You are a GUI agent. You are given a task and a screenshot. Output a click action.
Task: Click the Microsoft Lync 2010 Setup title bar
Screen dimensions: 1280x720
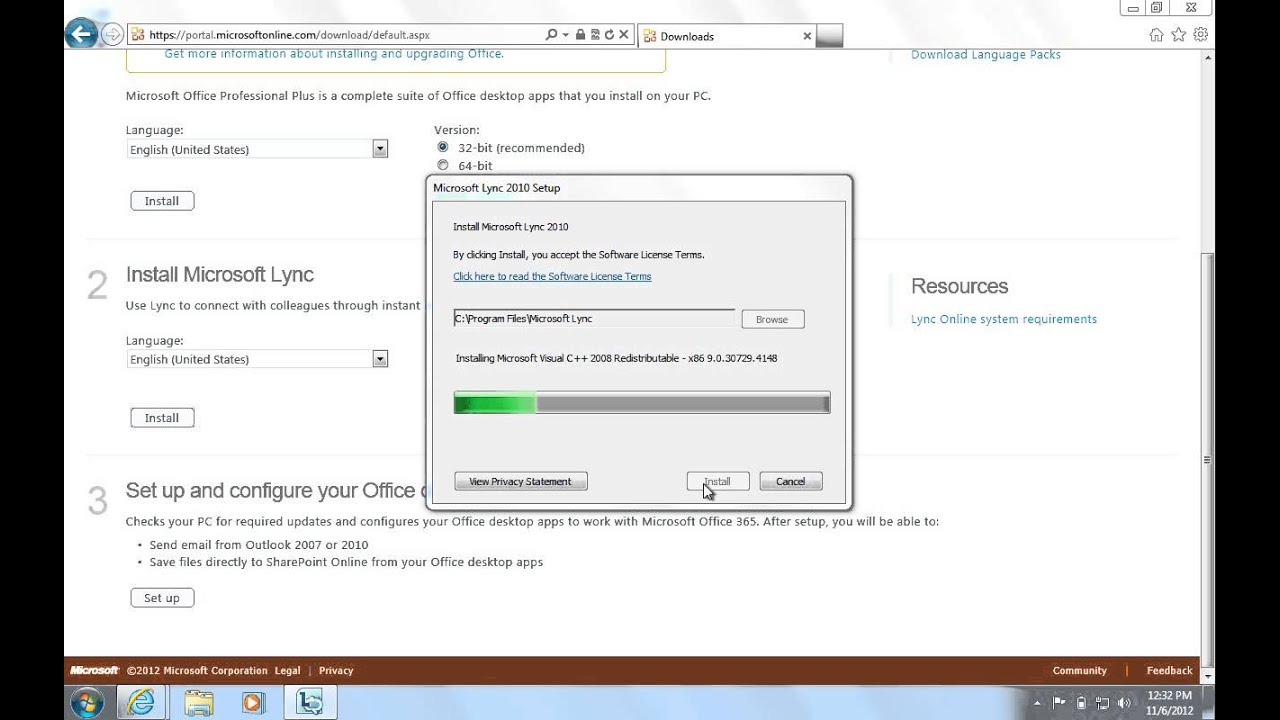(x=640, y=188)
